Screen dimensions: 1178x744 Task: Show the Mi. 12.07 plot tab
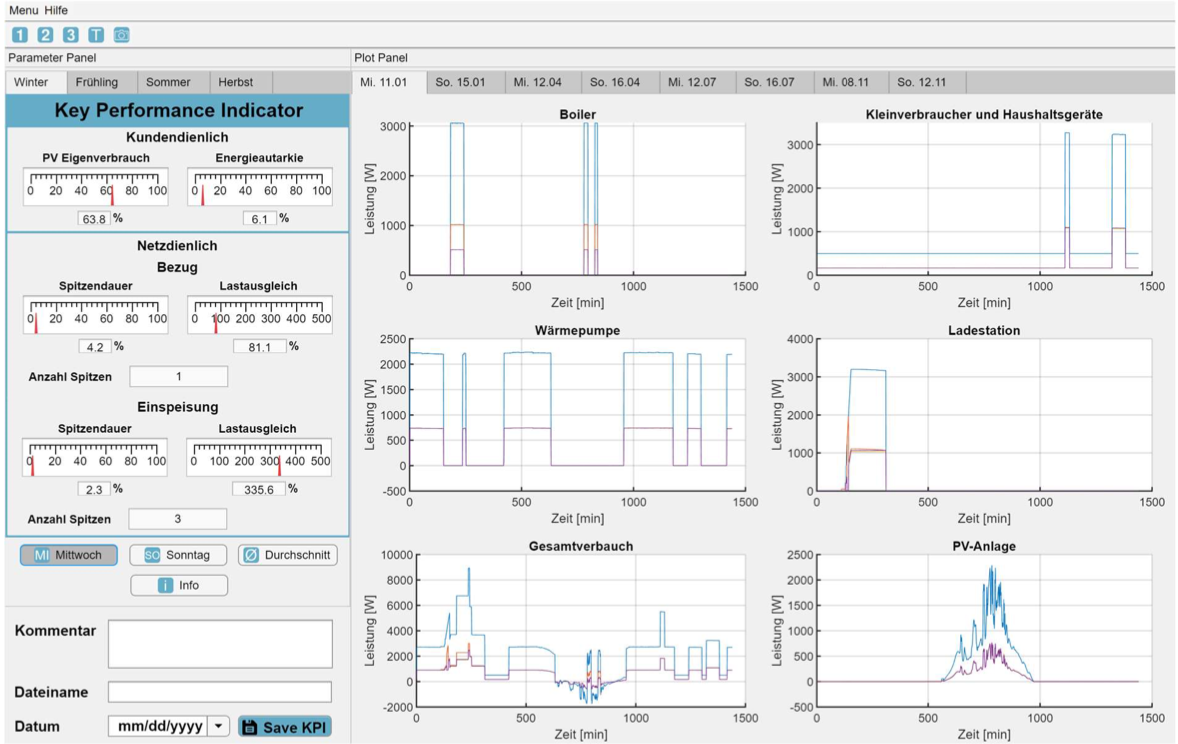[692, 82]
